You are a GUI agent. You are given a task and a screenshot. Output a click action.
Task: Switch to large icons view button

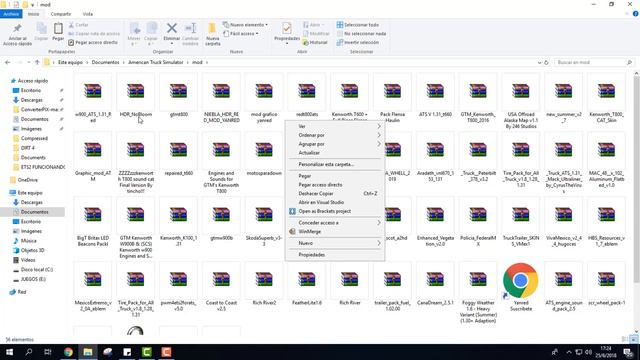[633, 339]
